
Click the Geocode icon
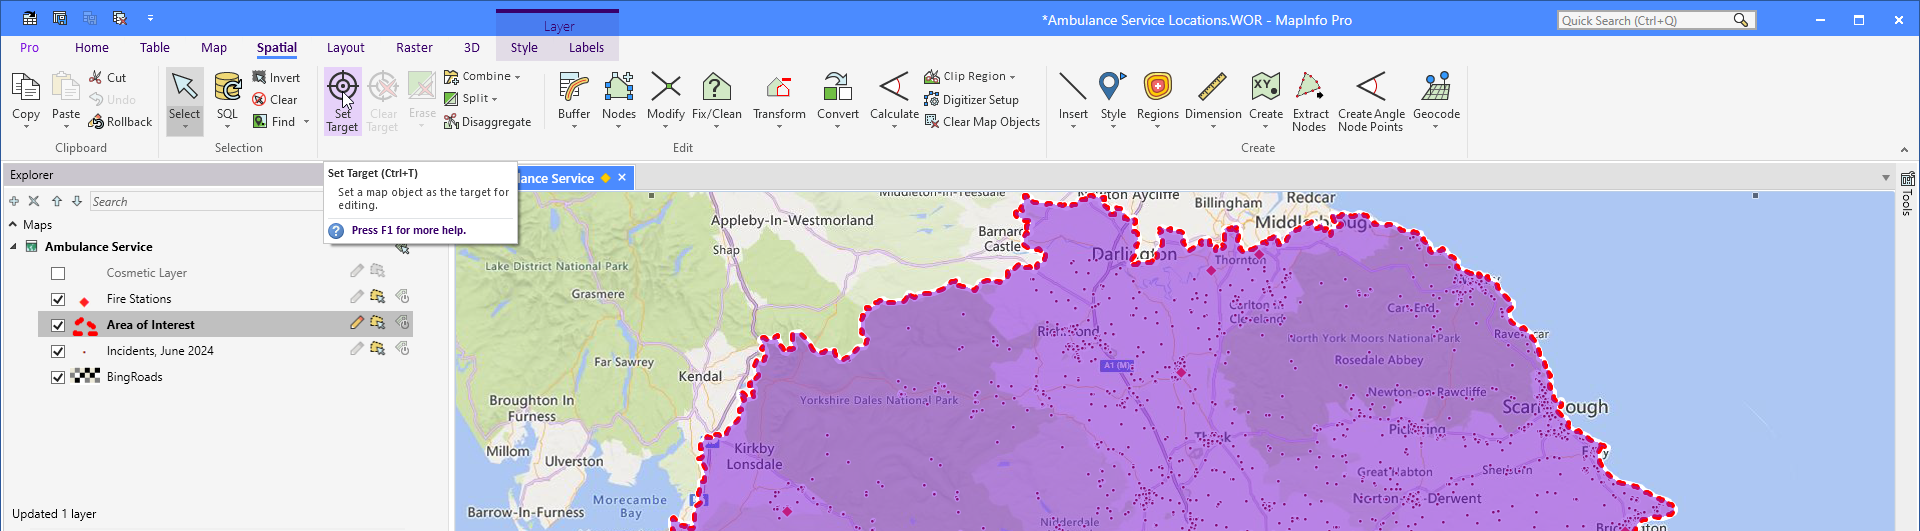coord(1436,88)
